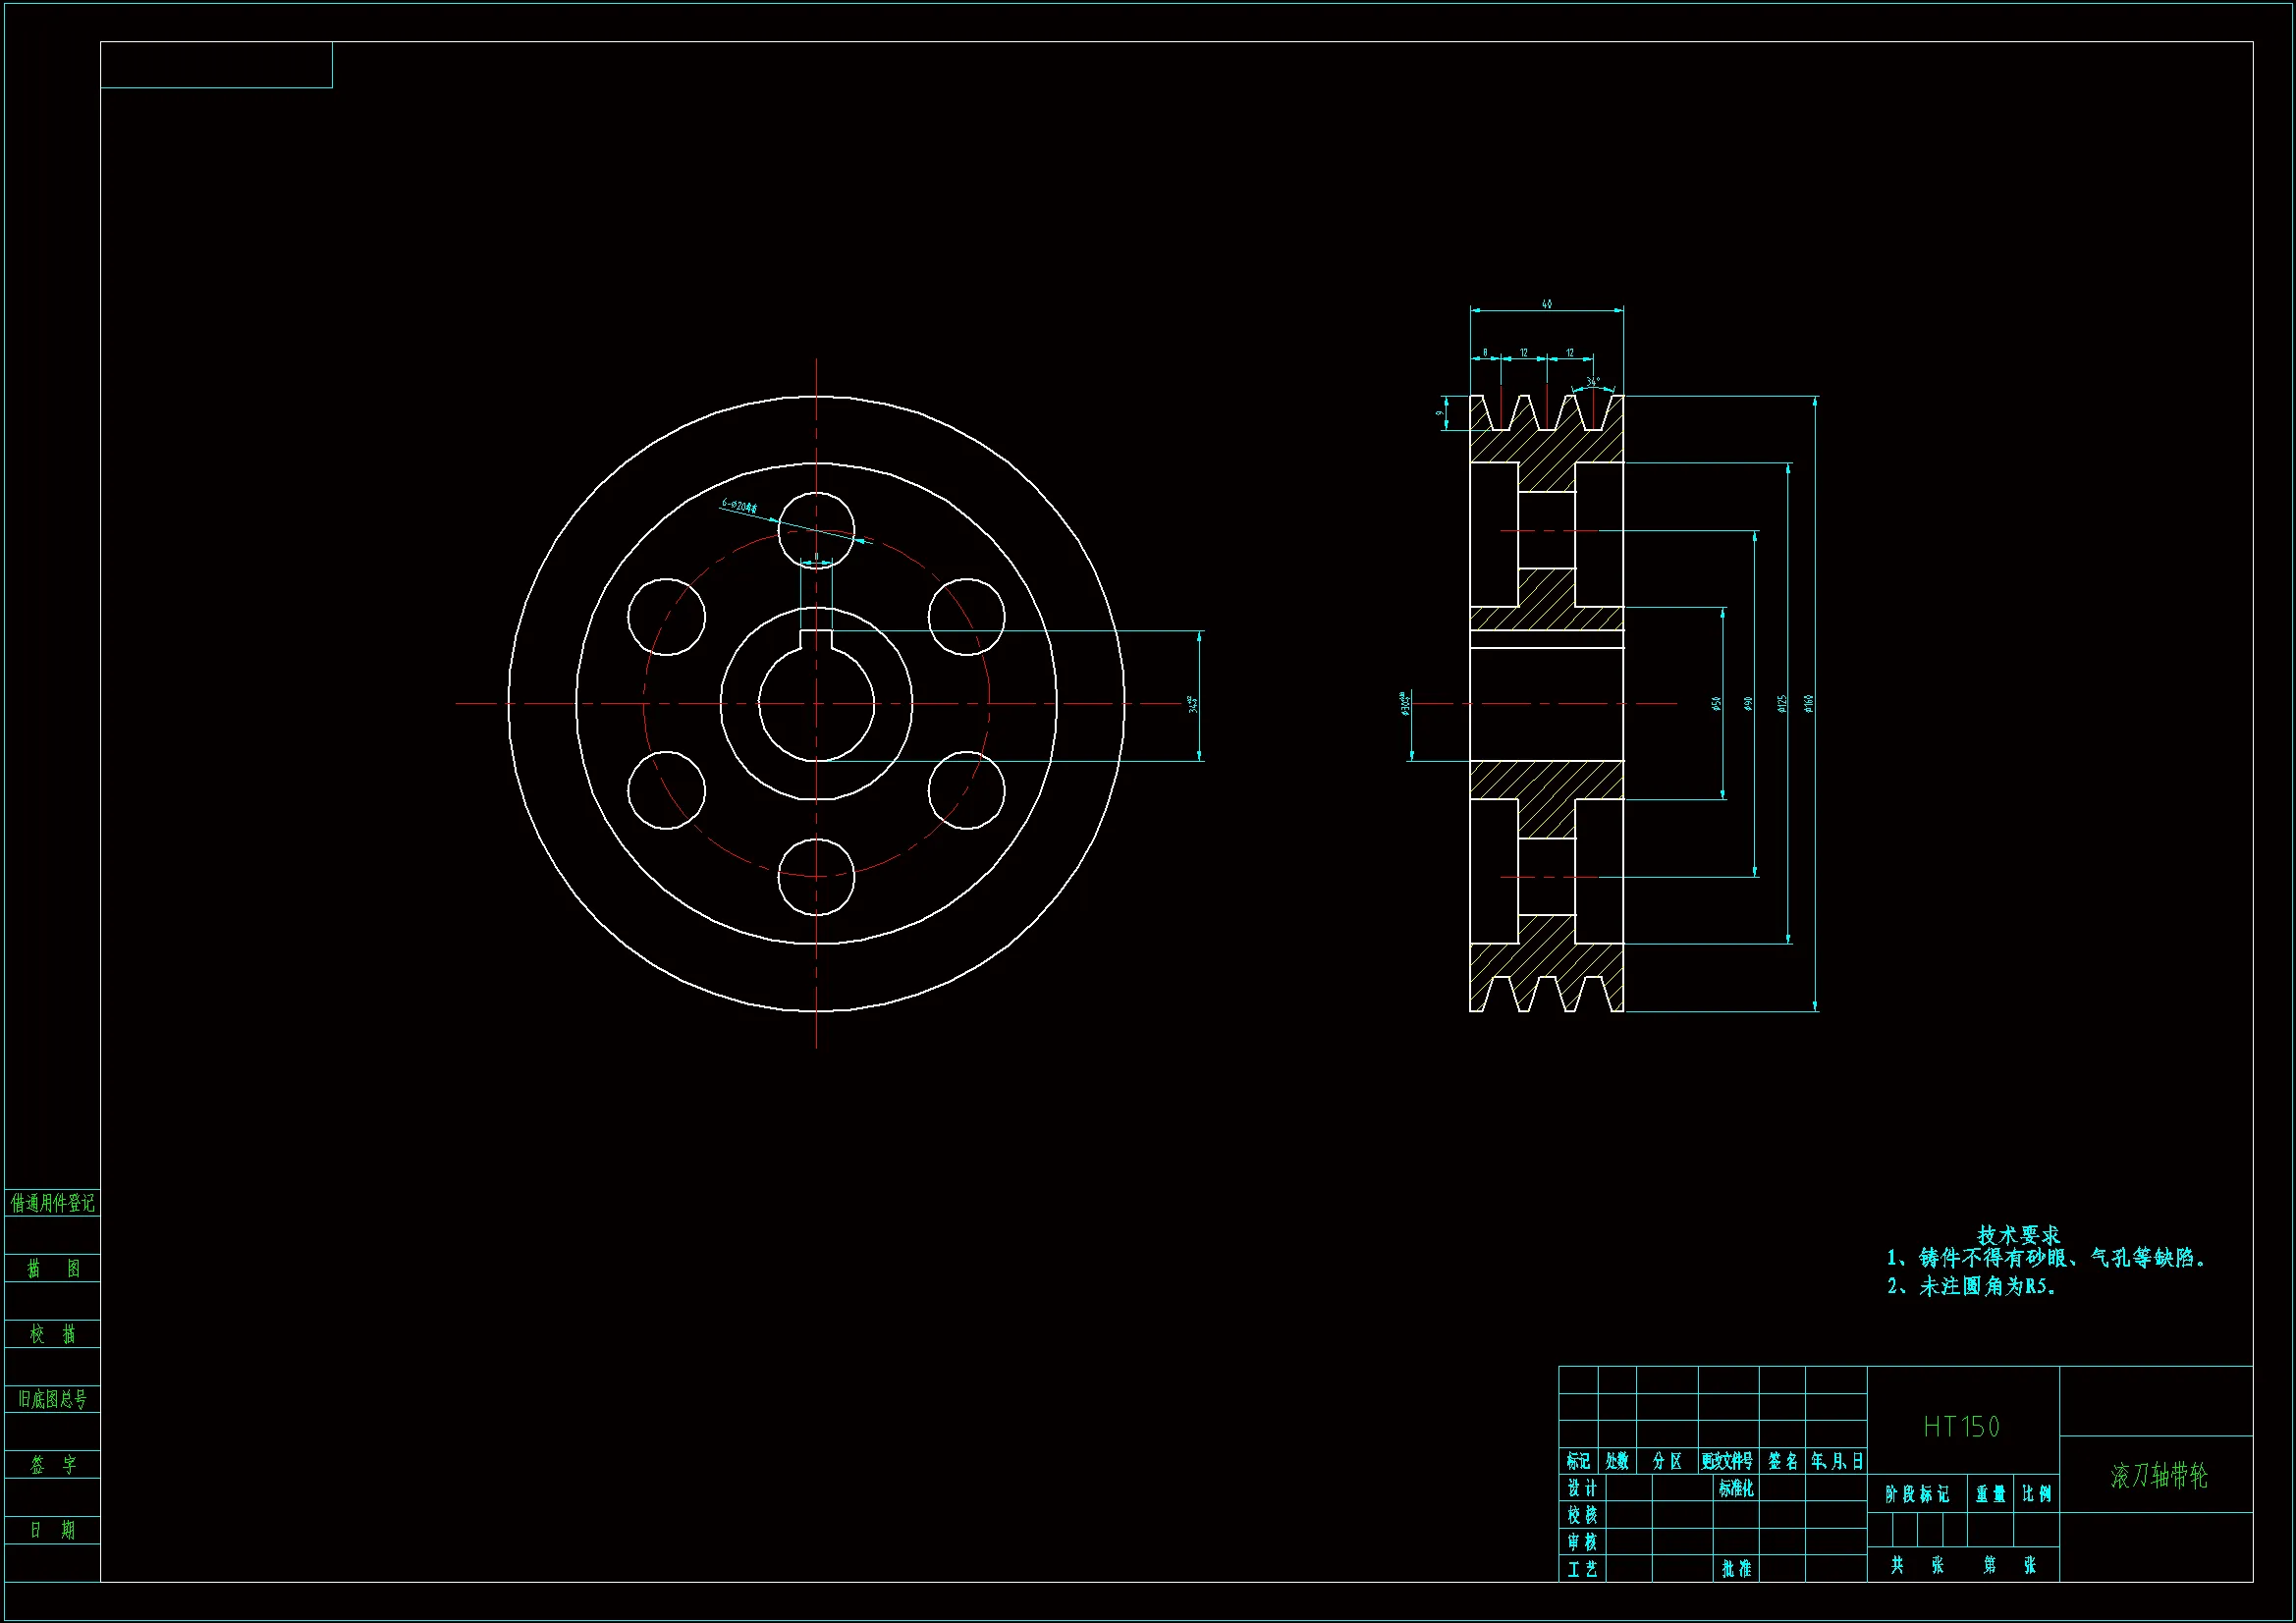
Task: Select the empty box at top-left corner
Action: click(216, 65)
